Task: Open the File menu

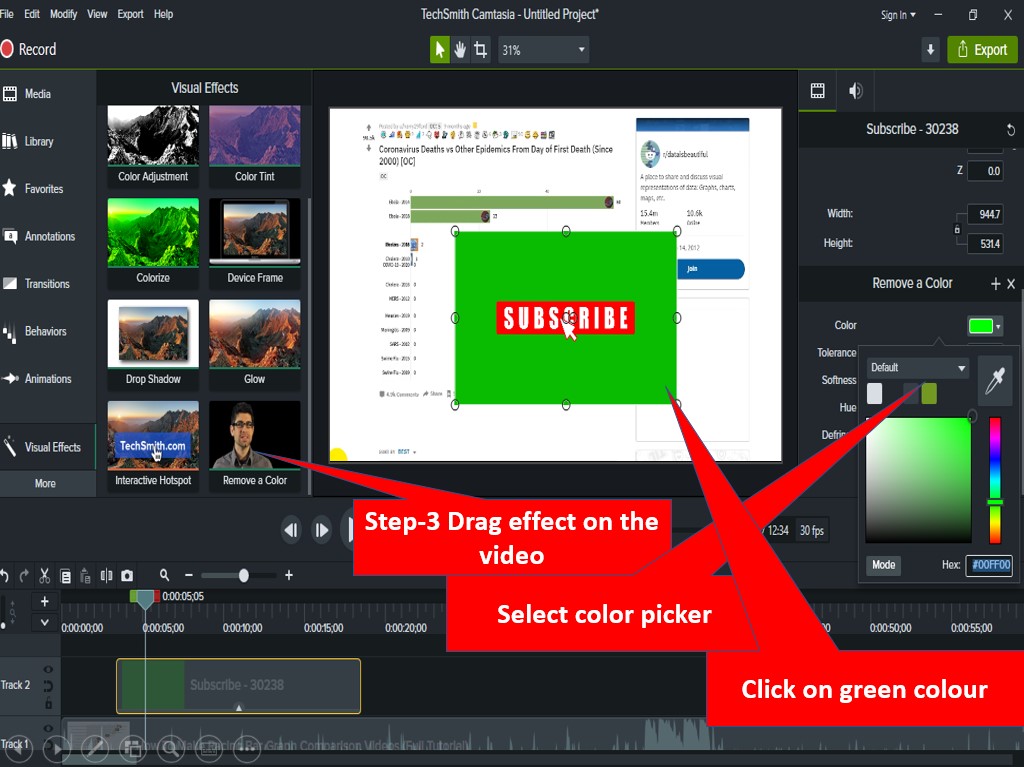Action: [x=7, y=14]
